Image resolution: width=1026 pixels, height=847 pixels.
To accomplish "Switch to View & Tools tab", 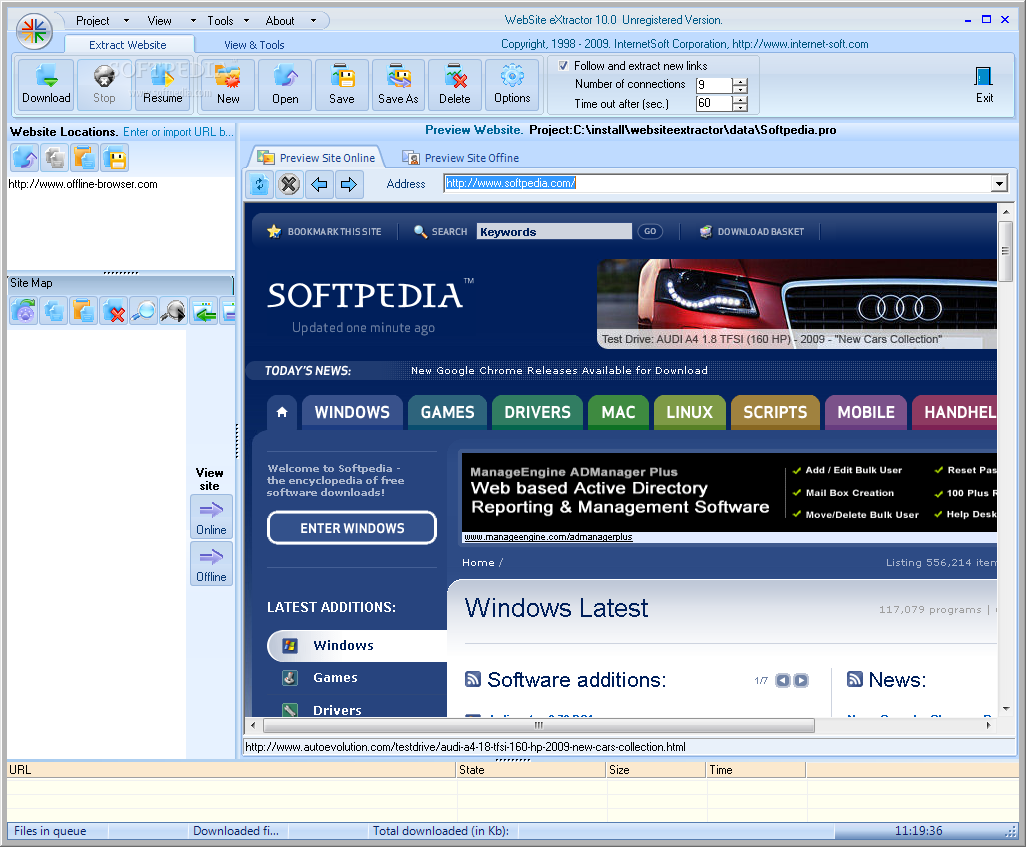I will [x=254, y=45].
